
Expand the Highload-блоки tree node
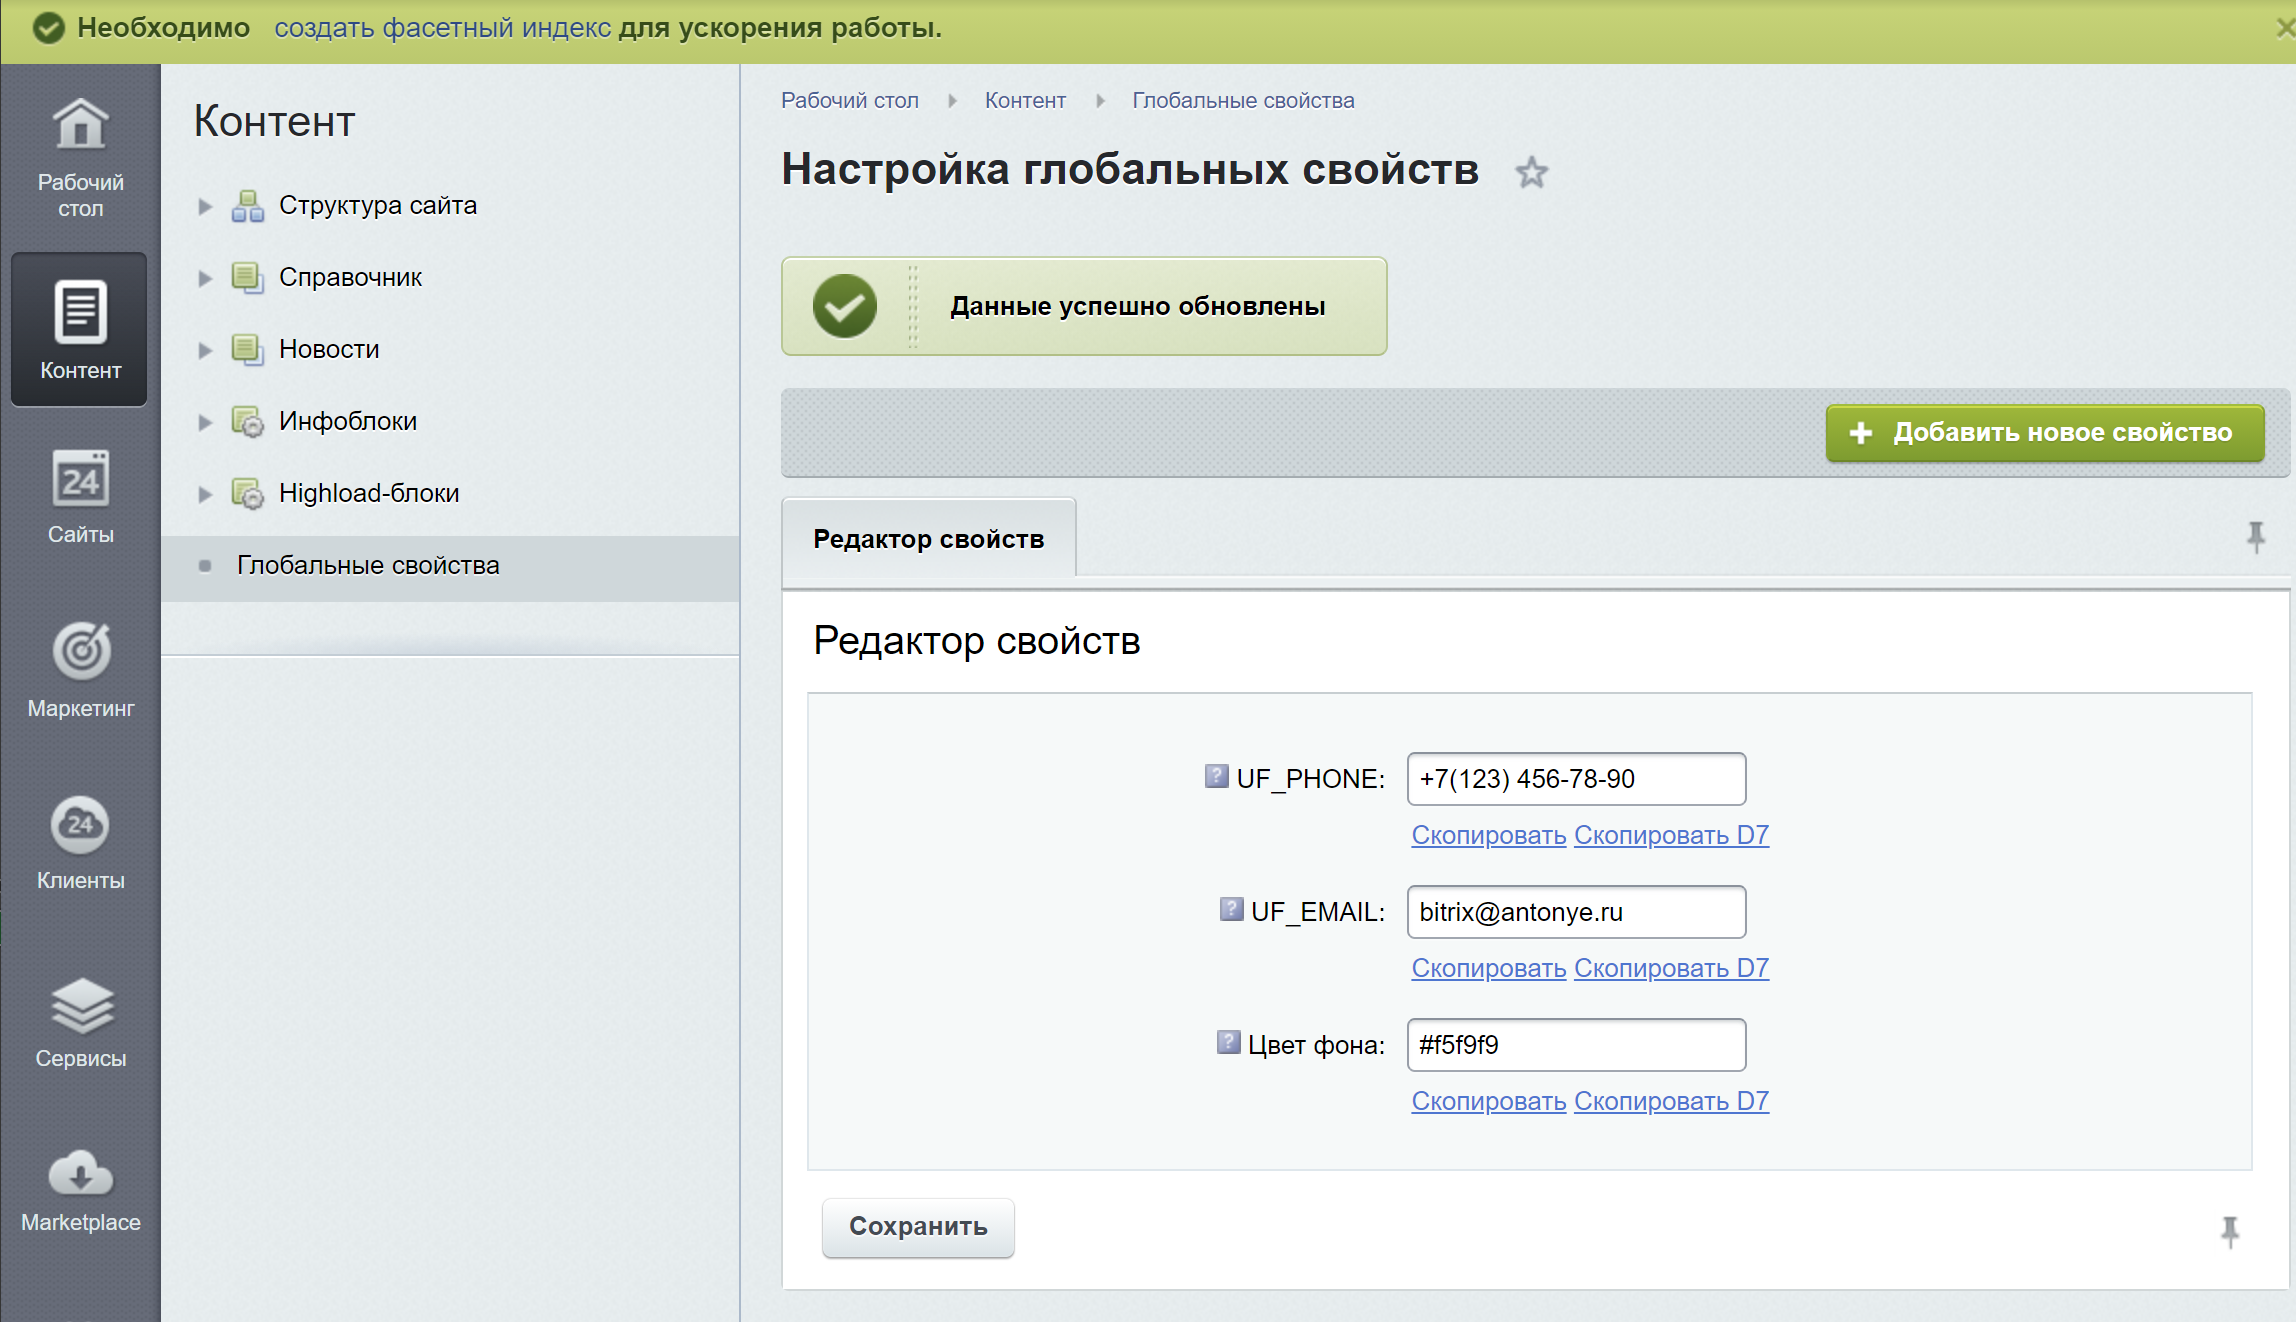(x=205, y=494)
